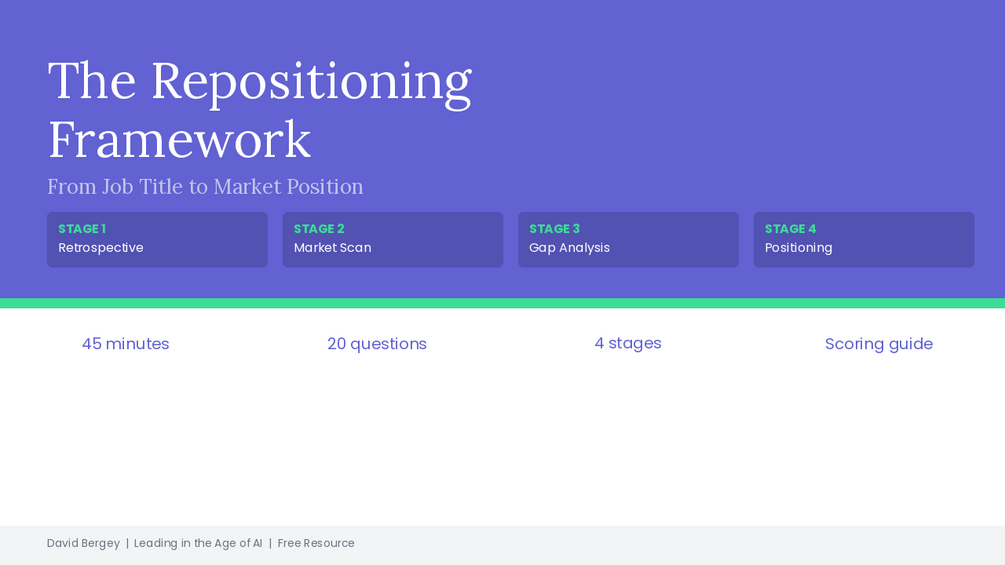Select the '45 minutes' label

(126, 344)
